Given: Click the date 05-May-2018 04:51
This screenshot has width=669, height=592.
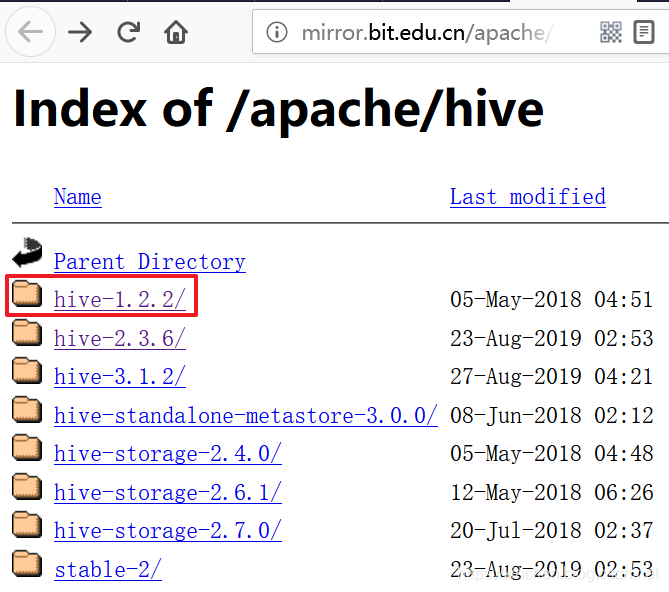Looking at the screenshot, I should point(552,299).
